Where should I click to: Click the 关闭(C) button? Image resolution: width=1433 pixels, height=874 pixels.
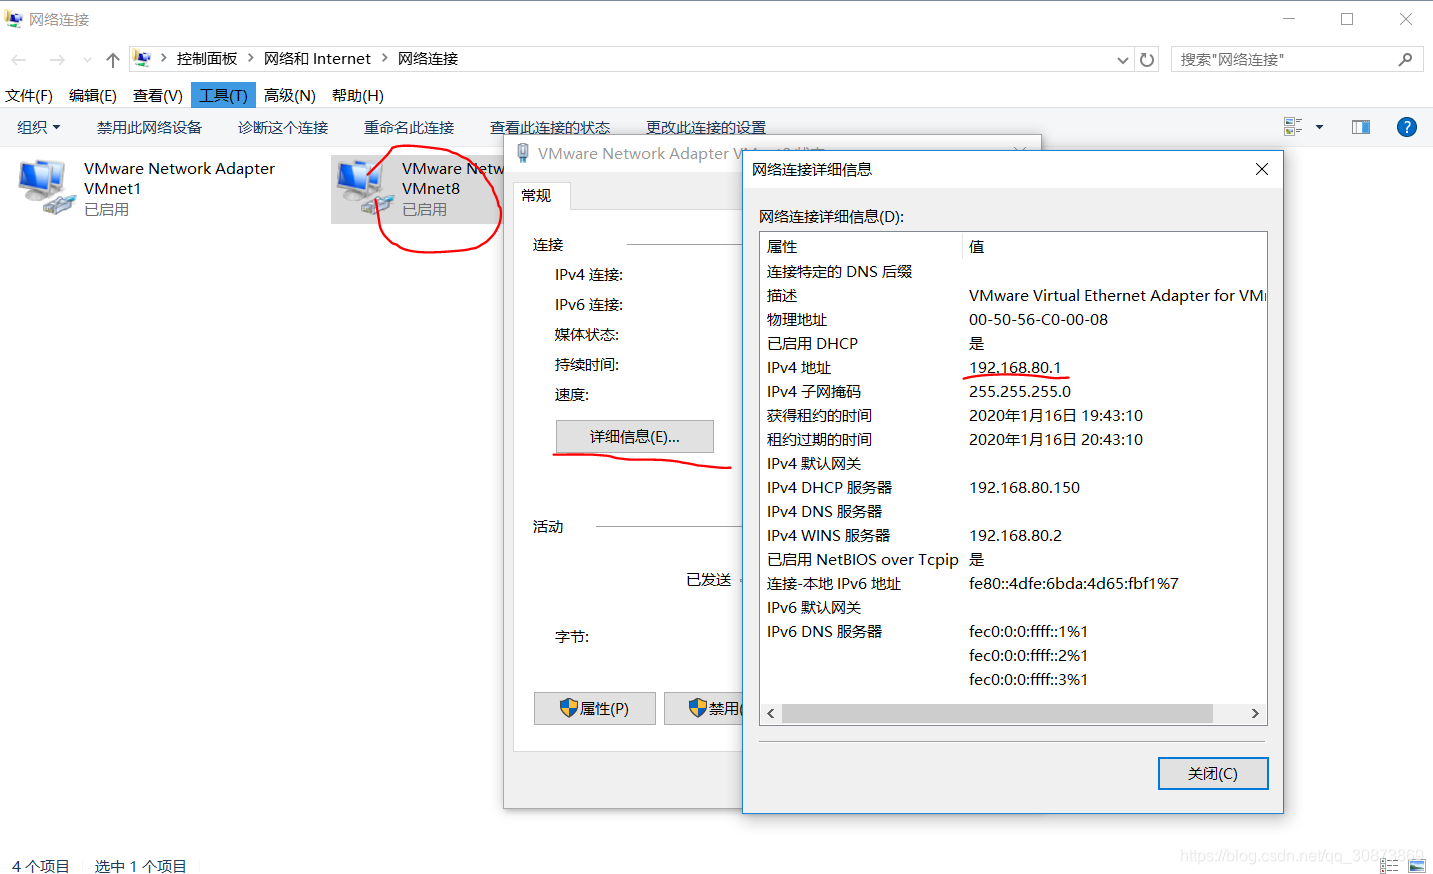pos(1213,773)
